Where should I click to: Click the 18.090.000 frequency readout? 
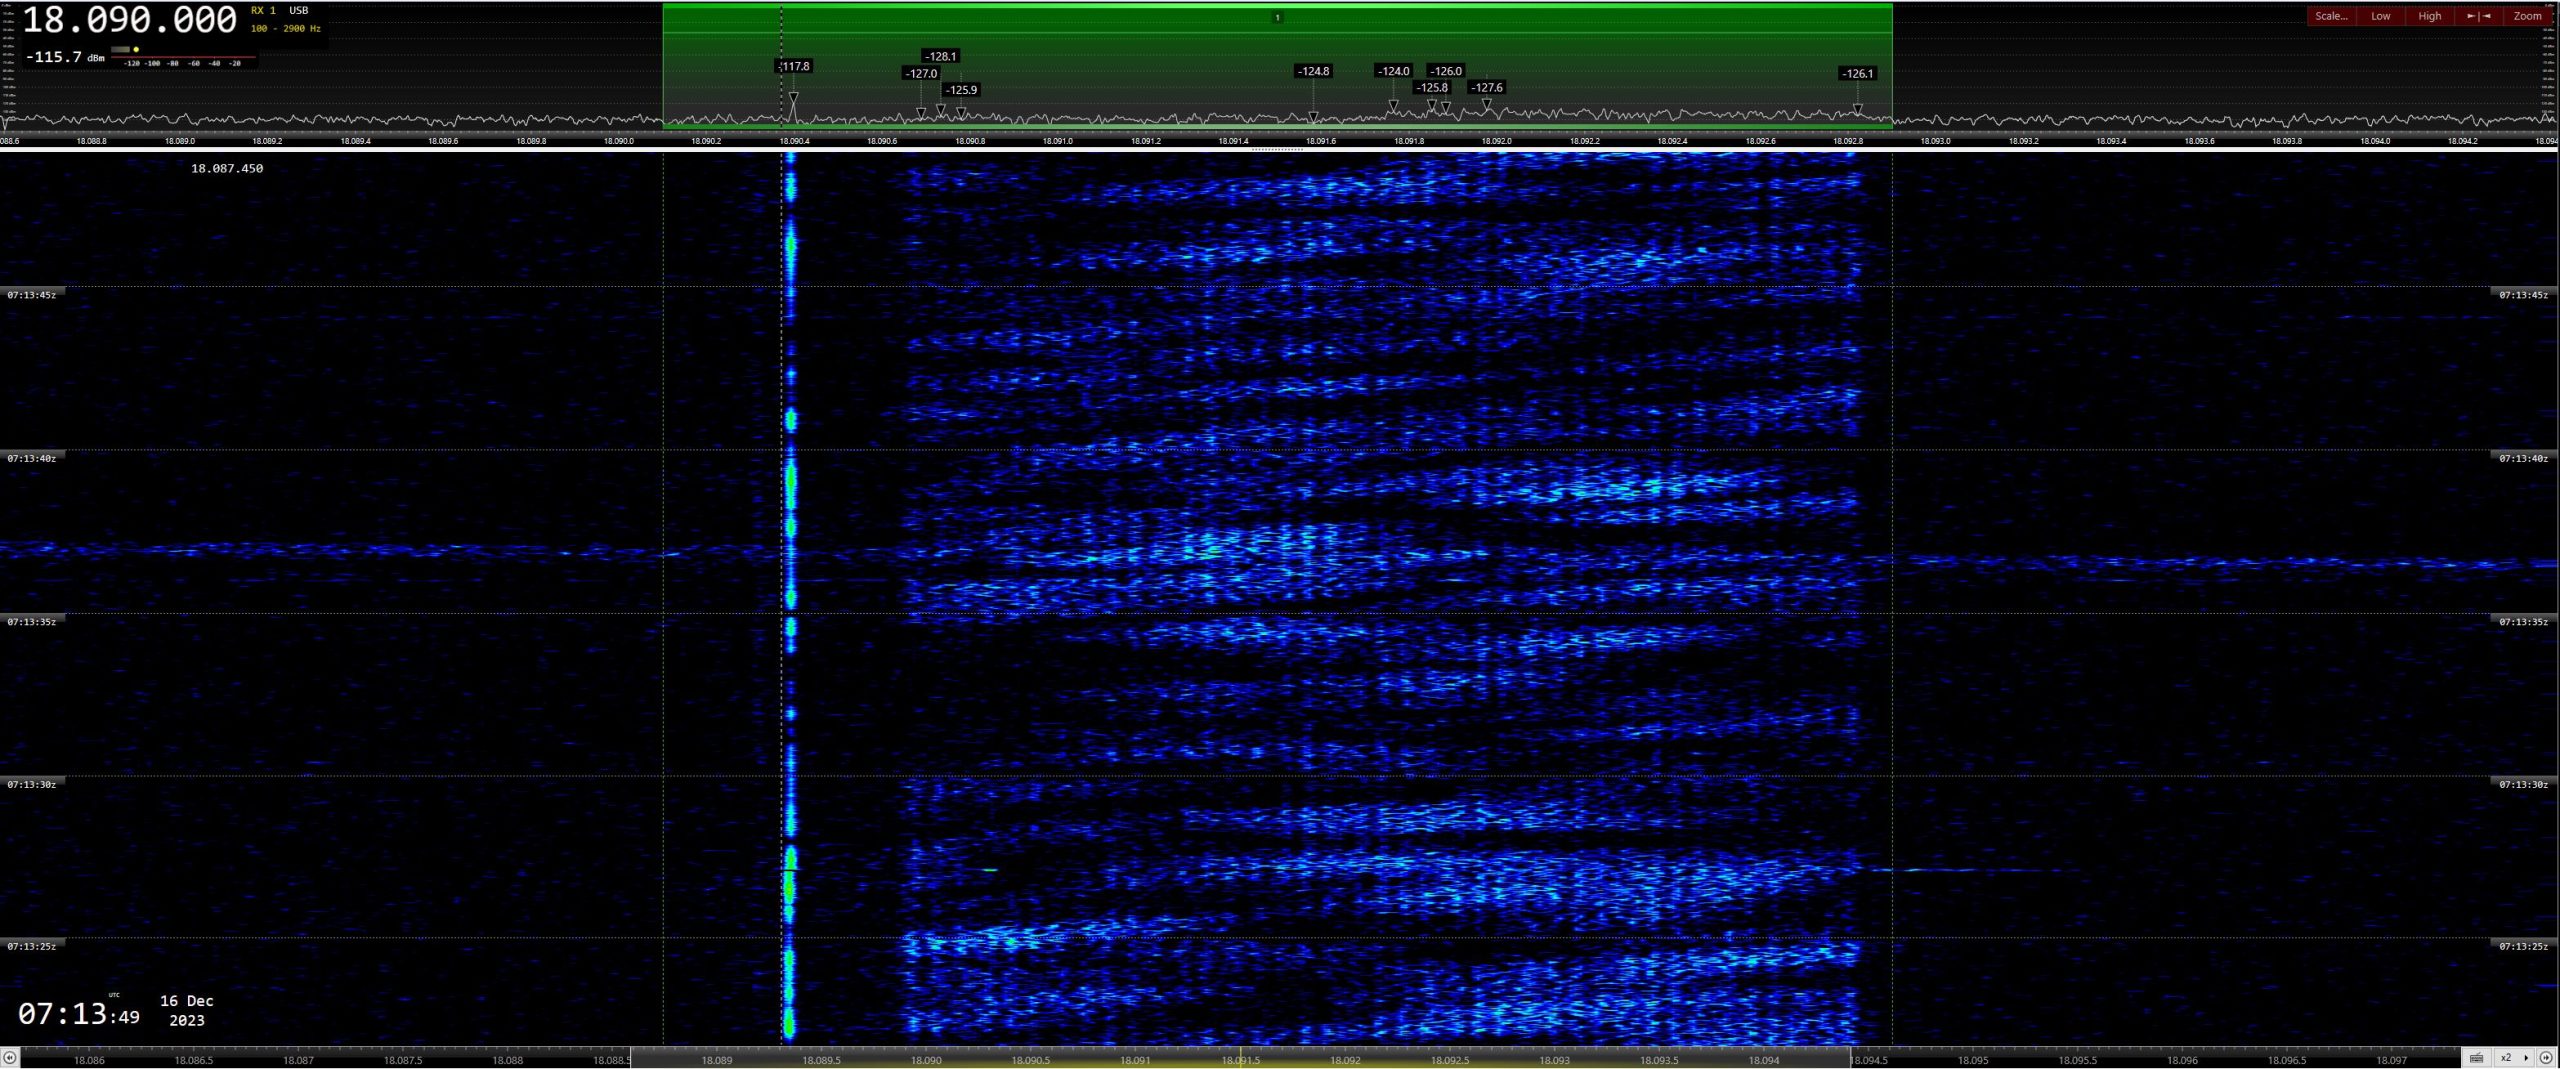click(x=129, y=20)
